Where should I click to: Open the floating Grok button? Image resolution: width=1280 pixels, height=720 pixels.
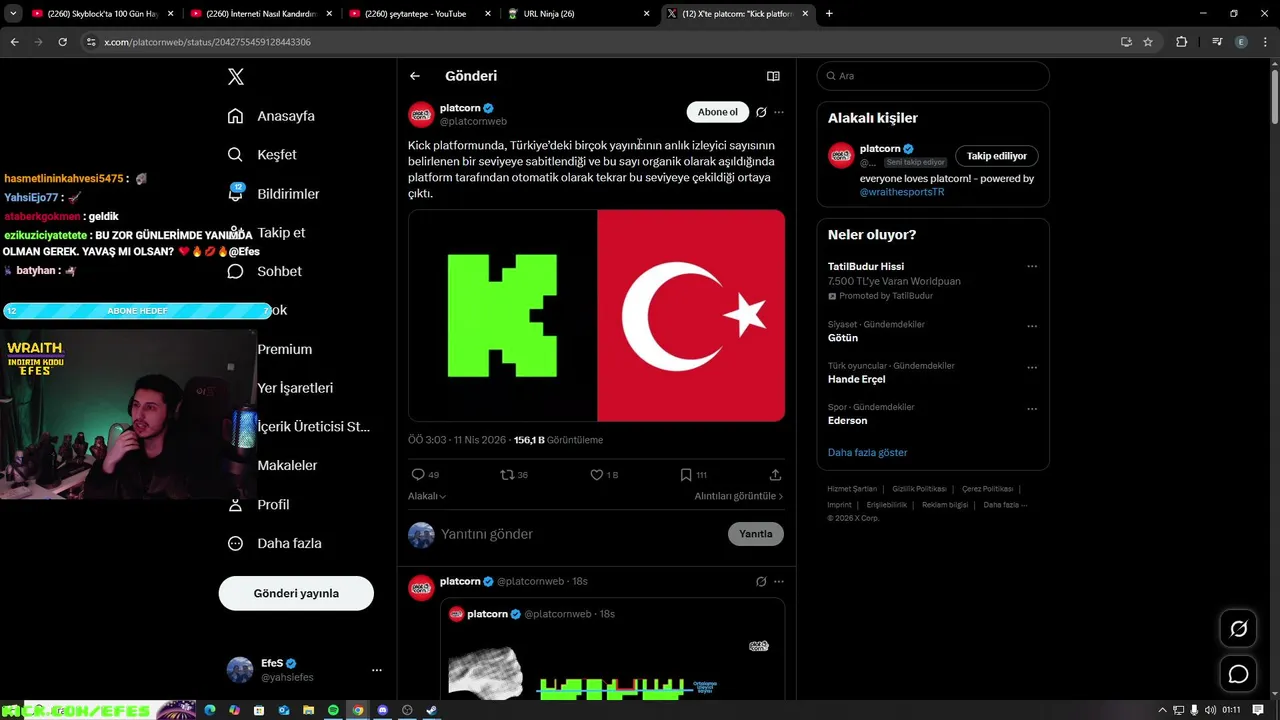pyautogui.click(x=1238, y=629)
